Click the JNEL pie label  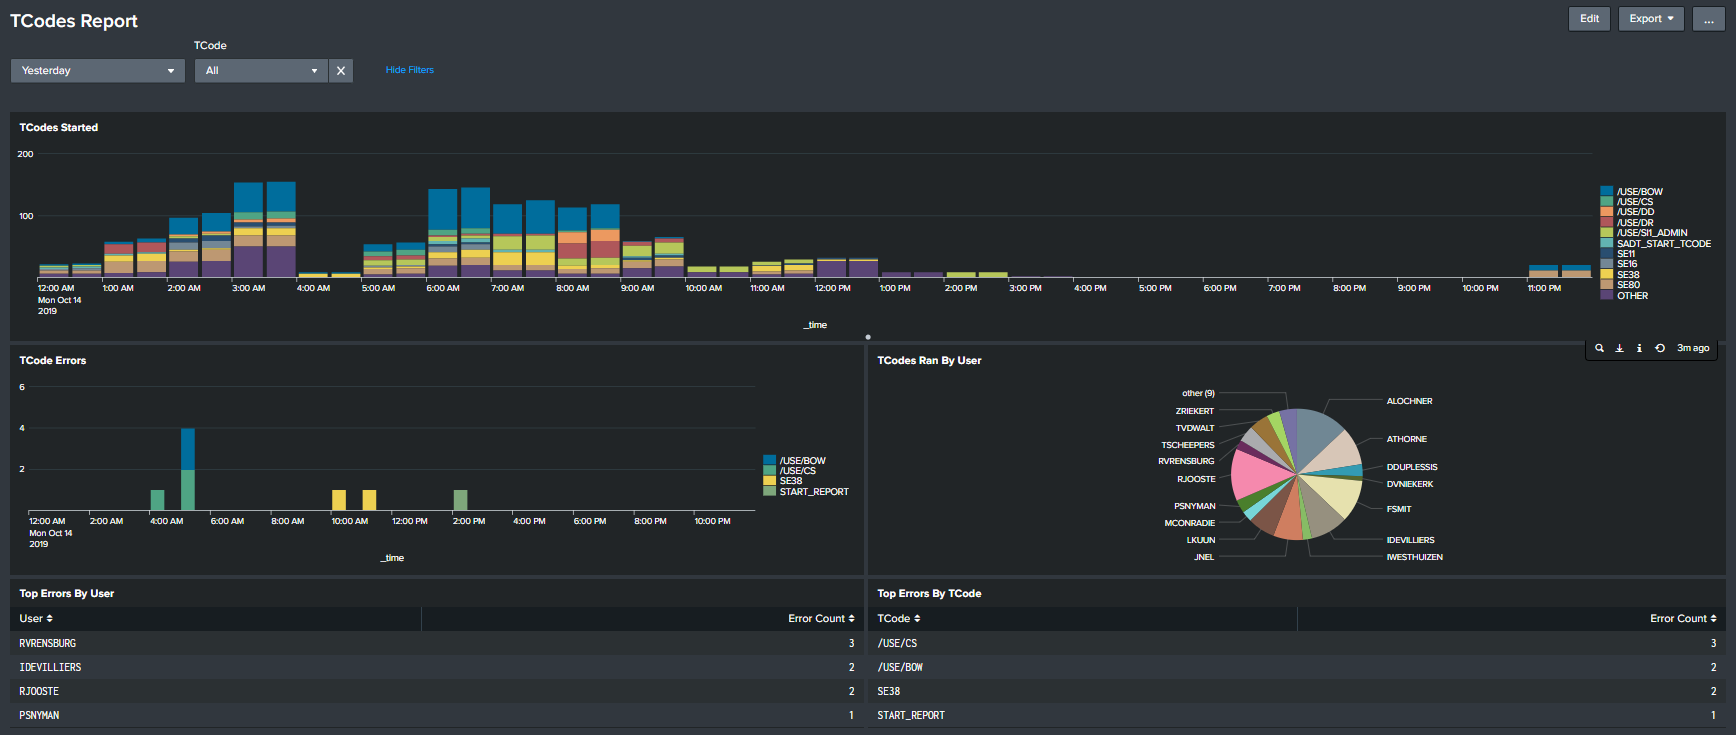pos(1204,557)
